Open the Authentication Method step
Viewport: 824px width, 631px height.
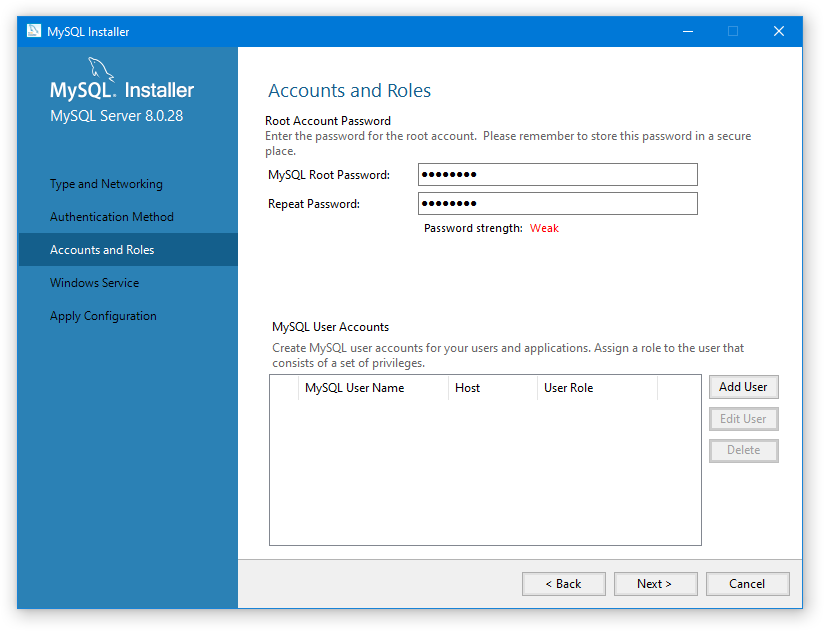point(112,217)
